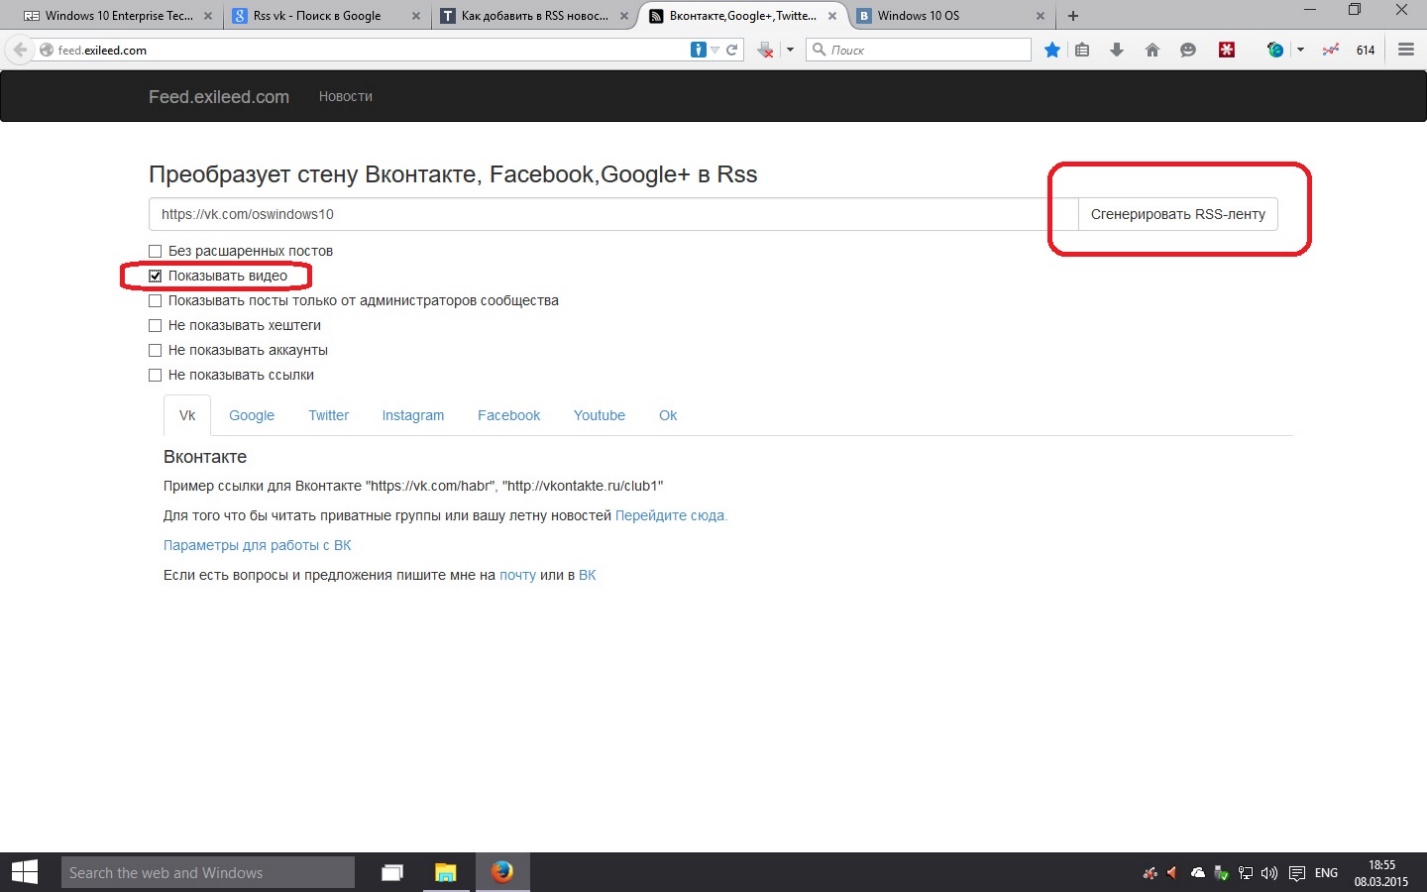Expand the dropdown arrow next to the globe icon

(1300, 49)
